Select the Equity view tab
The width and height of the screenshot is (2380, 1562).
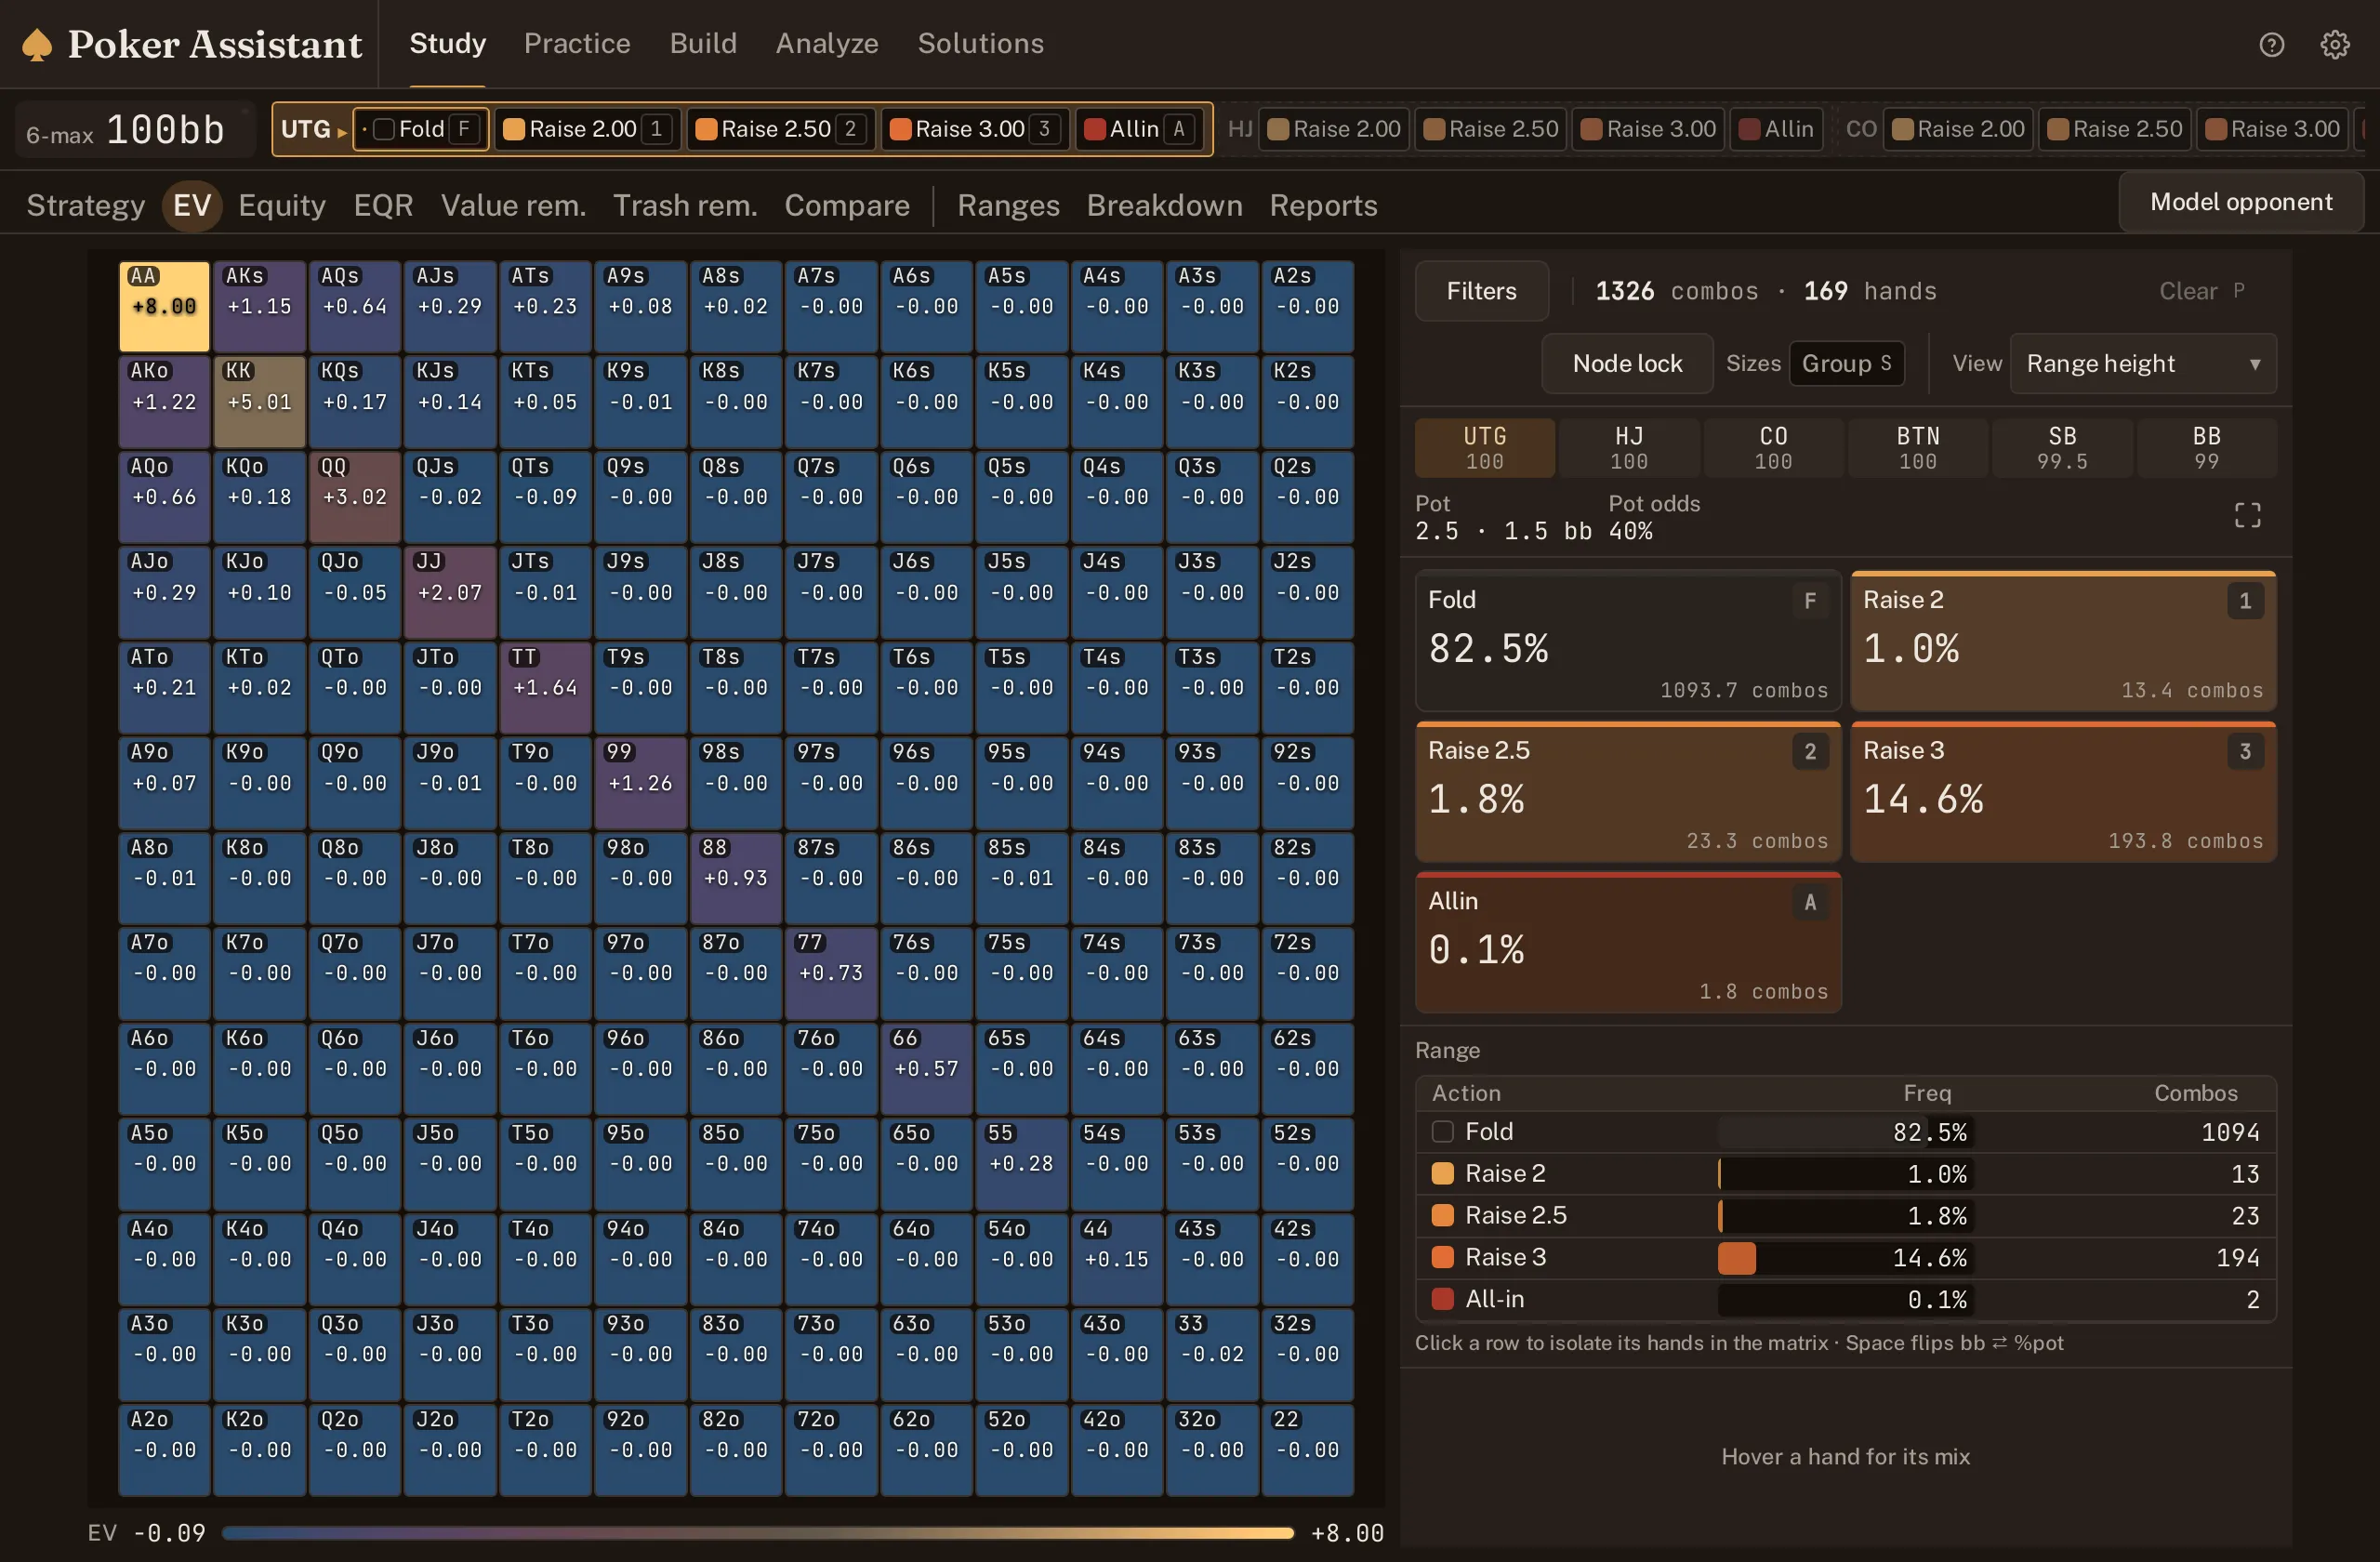click(282, 205)
